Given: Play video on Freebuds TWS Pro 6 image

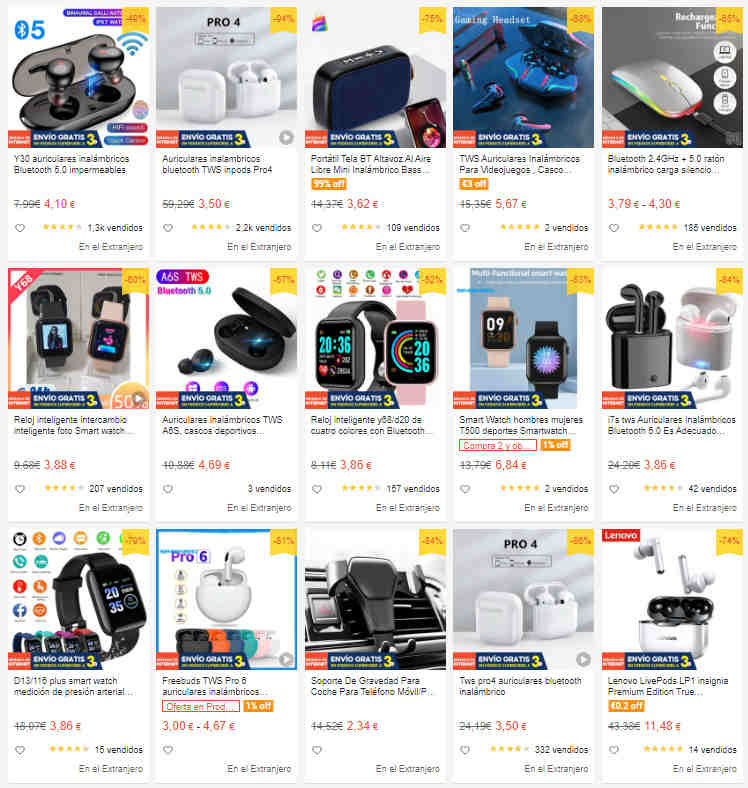Looking at the screenshot, I should 286,659.
